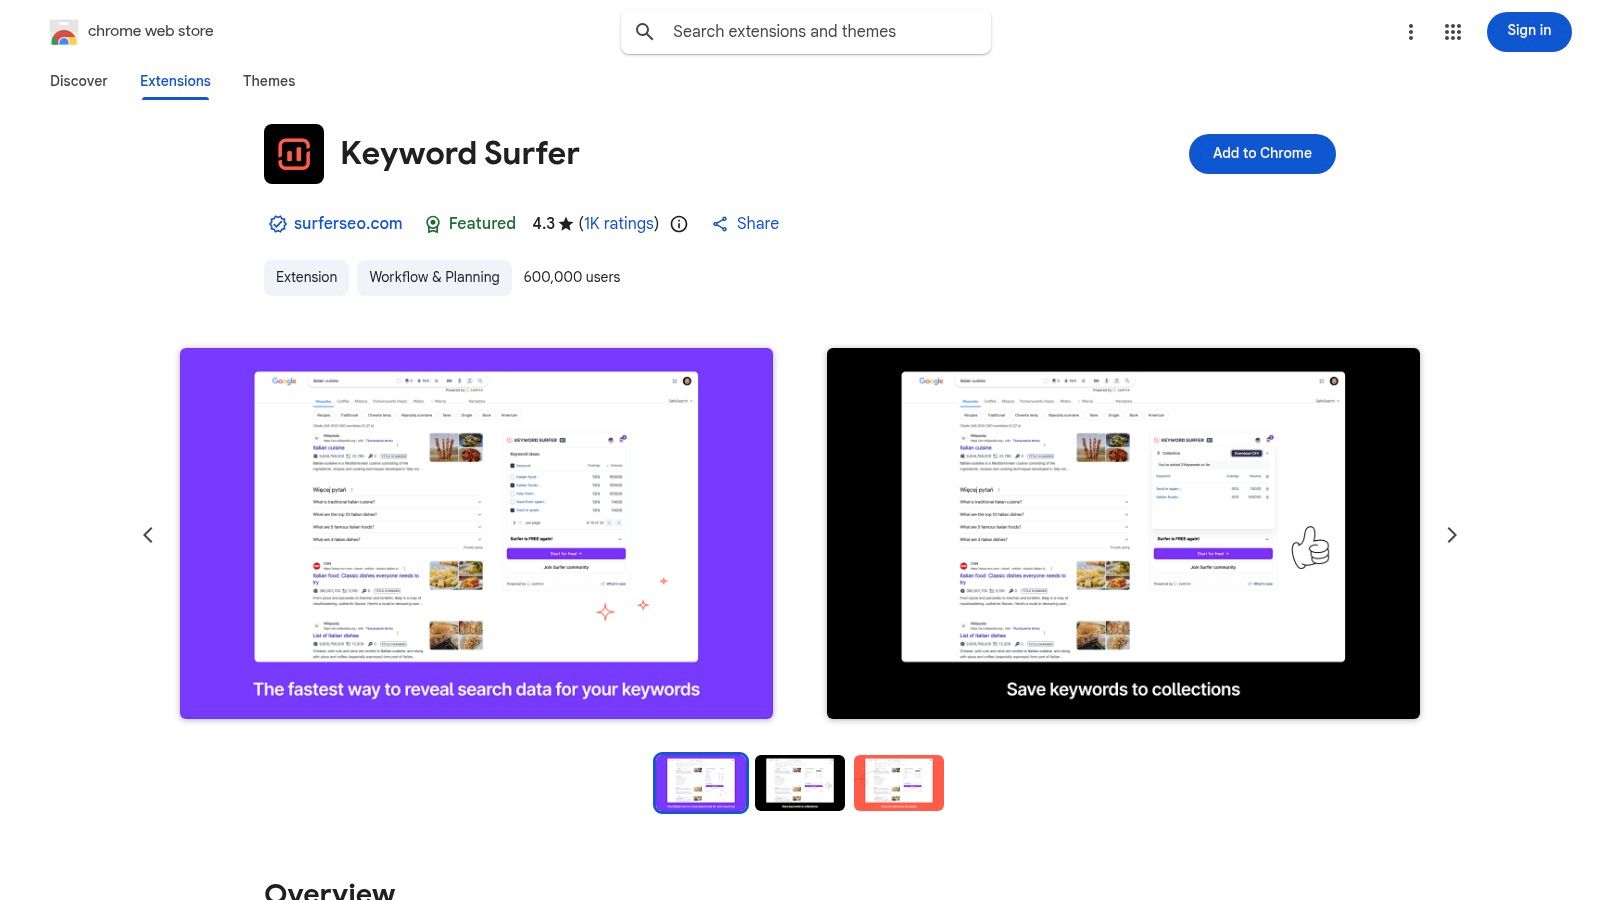
Task: Click the Featured badge icon
Action: point(433,223)
